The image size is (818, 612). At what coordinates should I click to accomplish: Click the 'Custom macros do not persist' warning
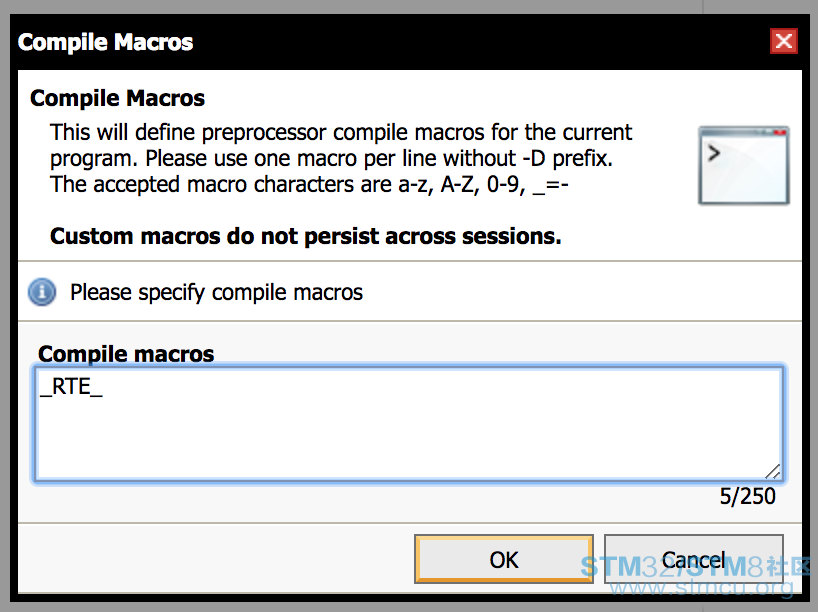coord(306,236)
